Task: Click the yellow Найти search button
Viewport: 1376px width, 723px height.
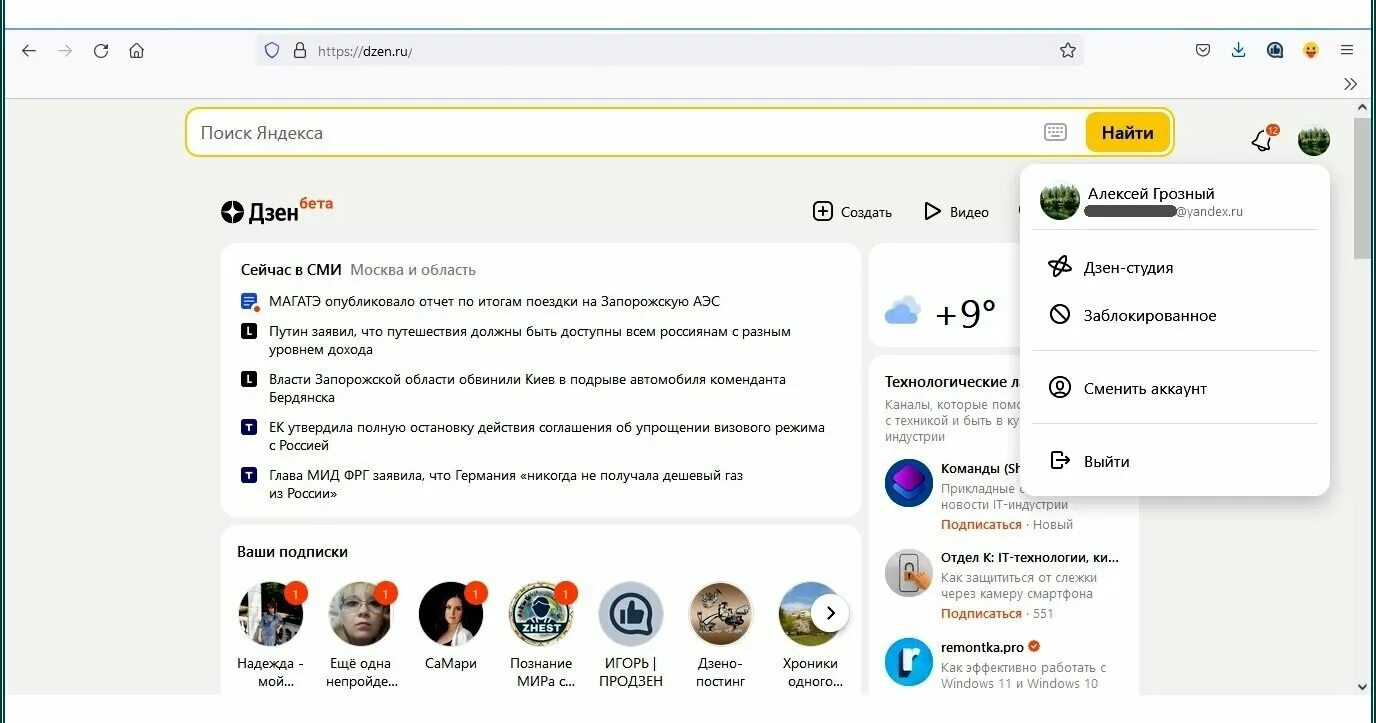Action: pyautogui.click(x=1127, y=132)
